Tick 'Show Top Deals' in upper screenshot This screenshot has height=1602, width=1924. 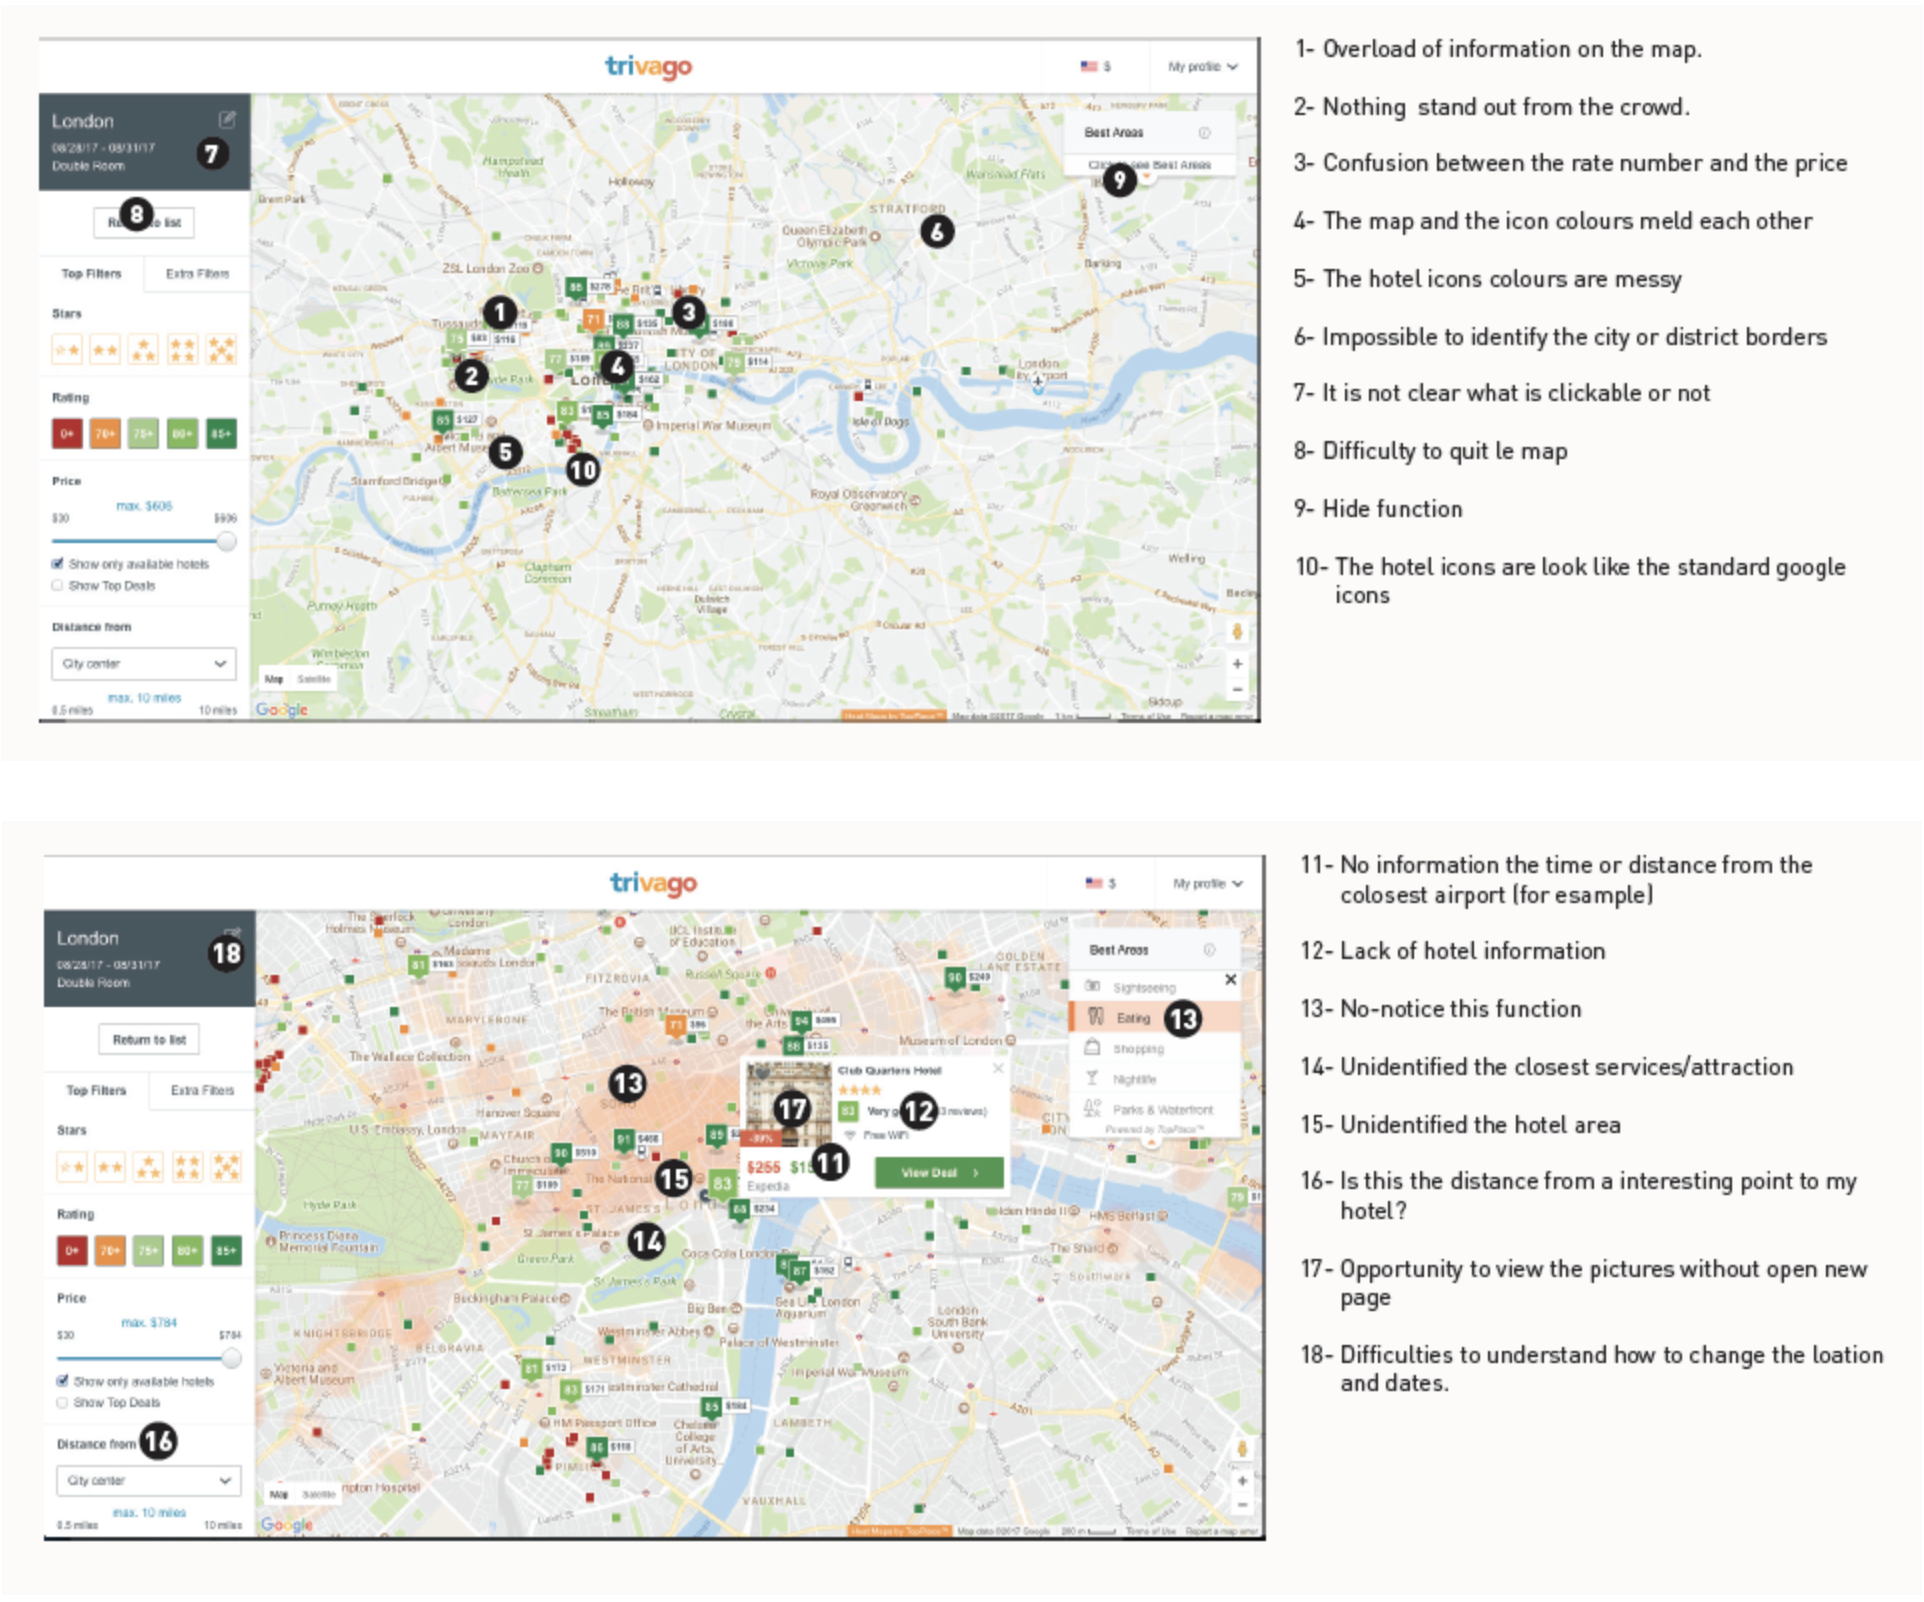(x=58, y=585)
